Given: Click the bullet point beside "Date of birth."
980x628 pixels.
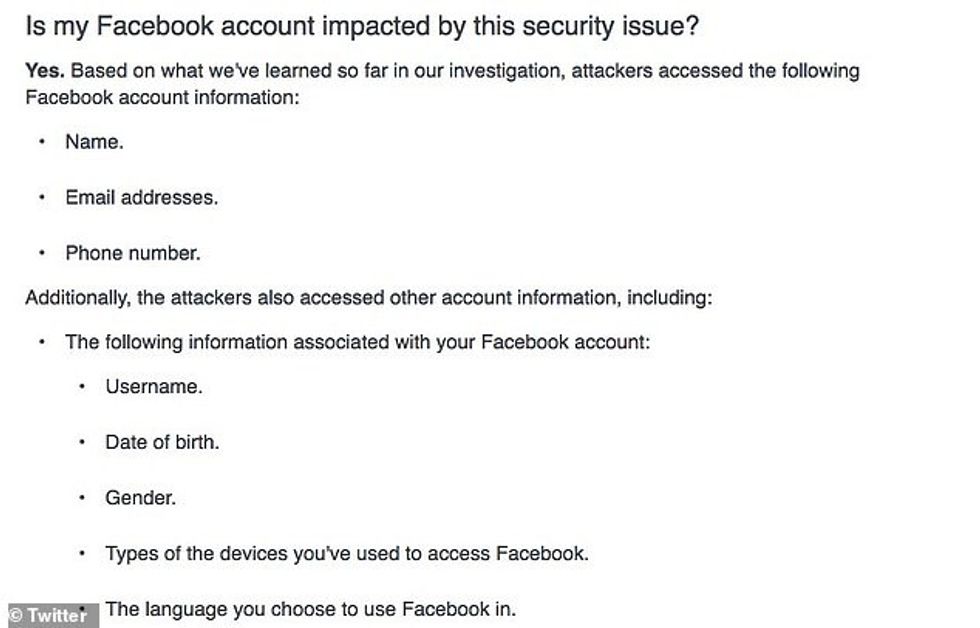Looking at the screenshot, I should coord(82,442).
